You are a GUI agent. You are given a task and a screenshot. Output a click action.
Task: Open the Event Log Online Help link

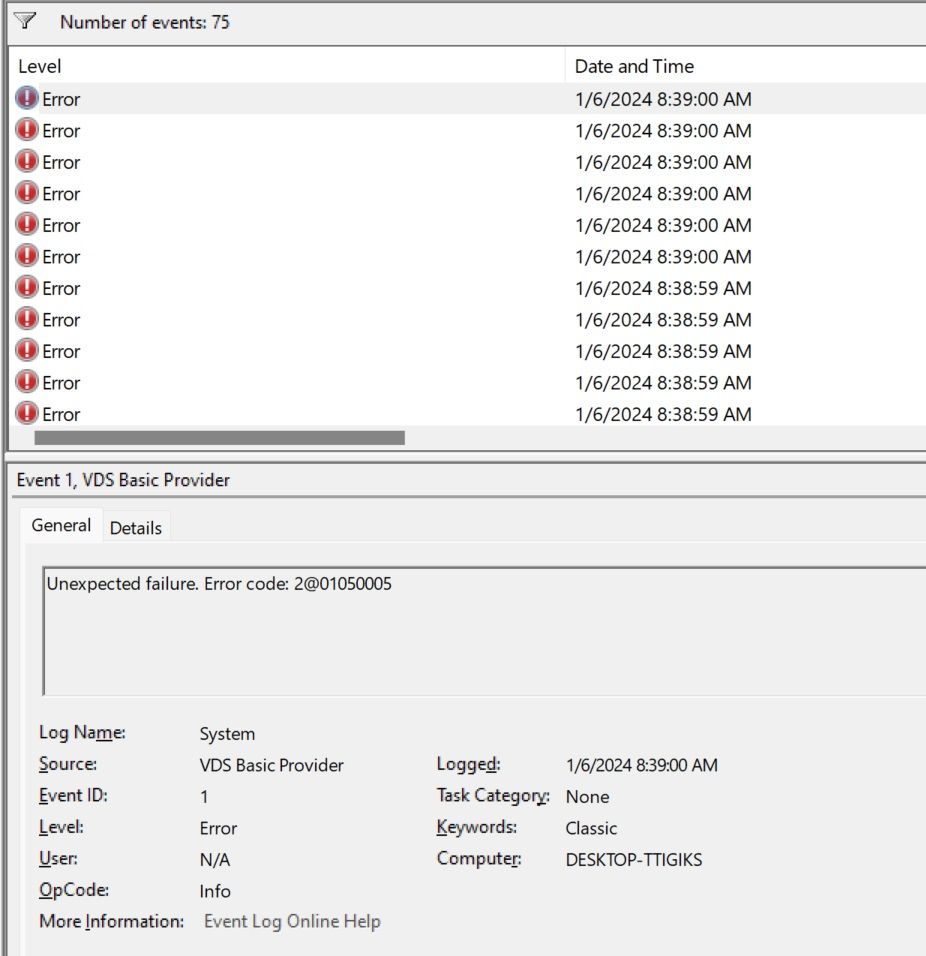click(291, 921)
